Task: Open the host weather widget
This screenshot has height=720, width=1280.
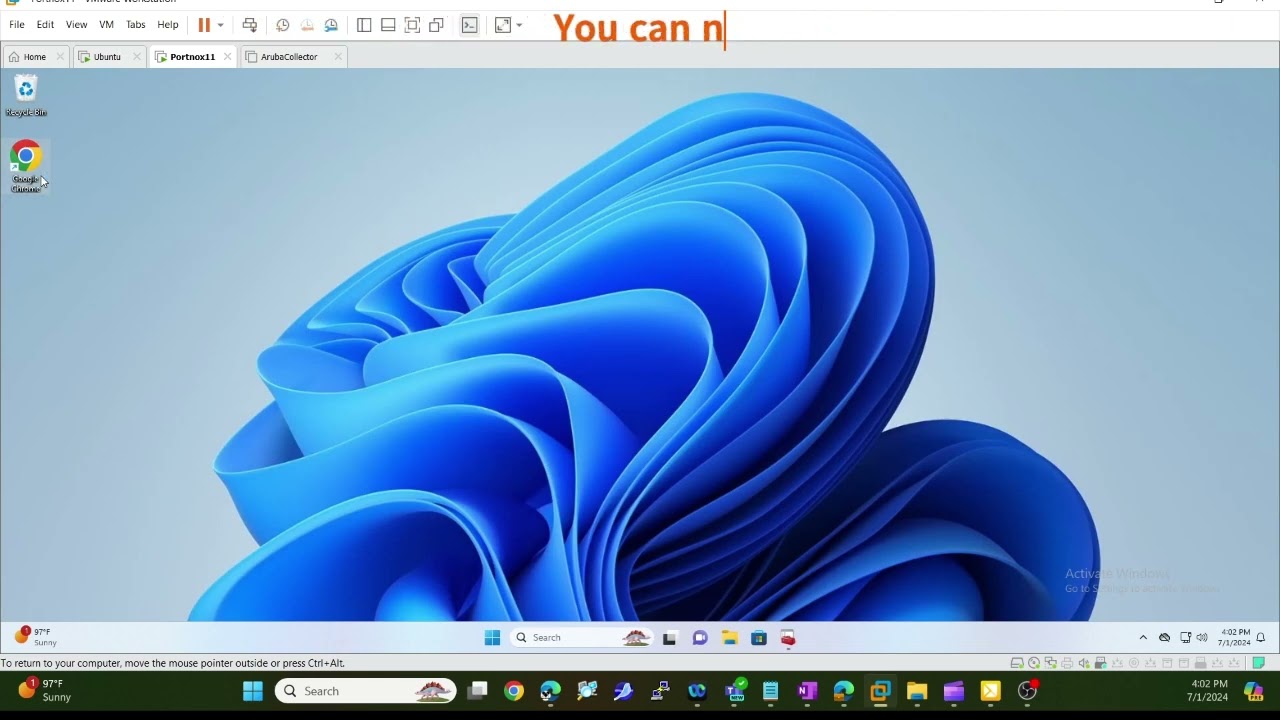Action: [45, 690]
